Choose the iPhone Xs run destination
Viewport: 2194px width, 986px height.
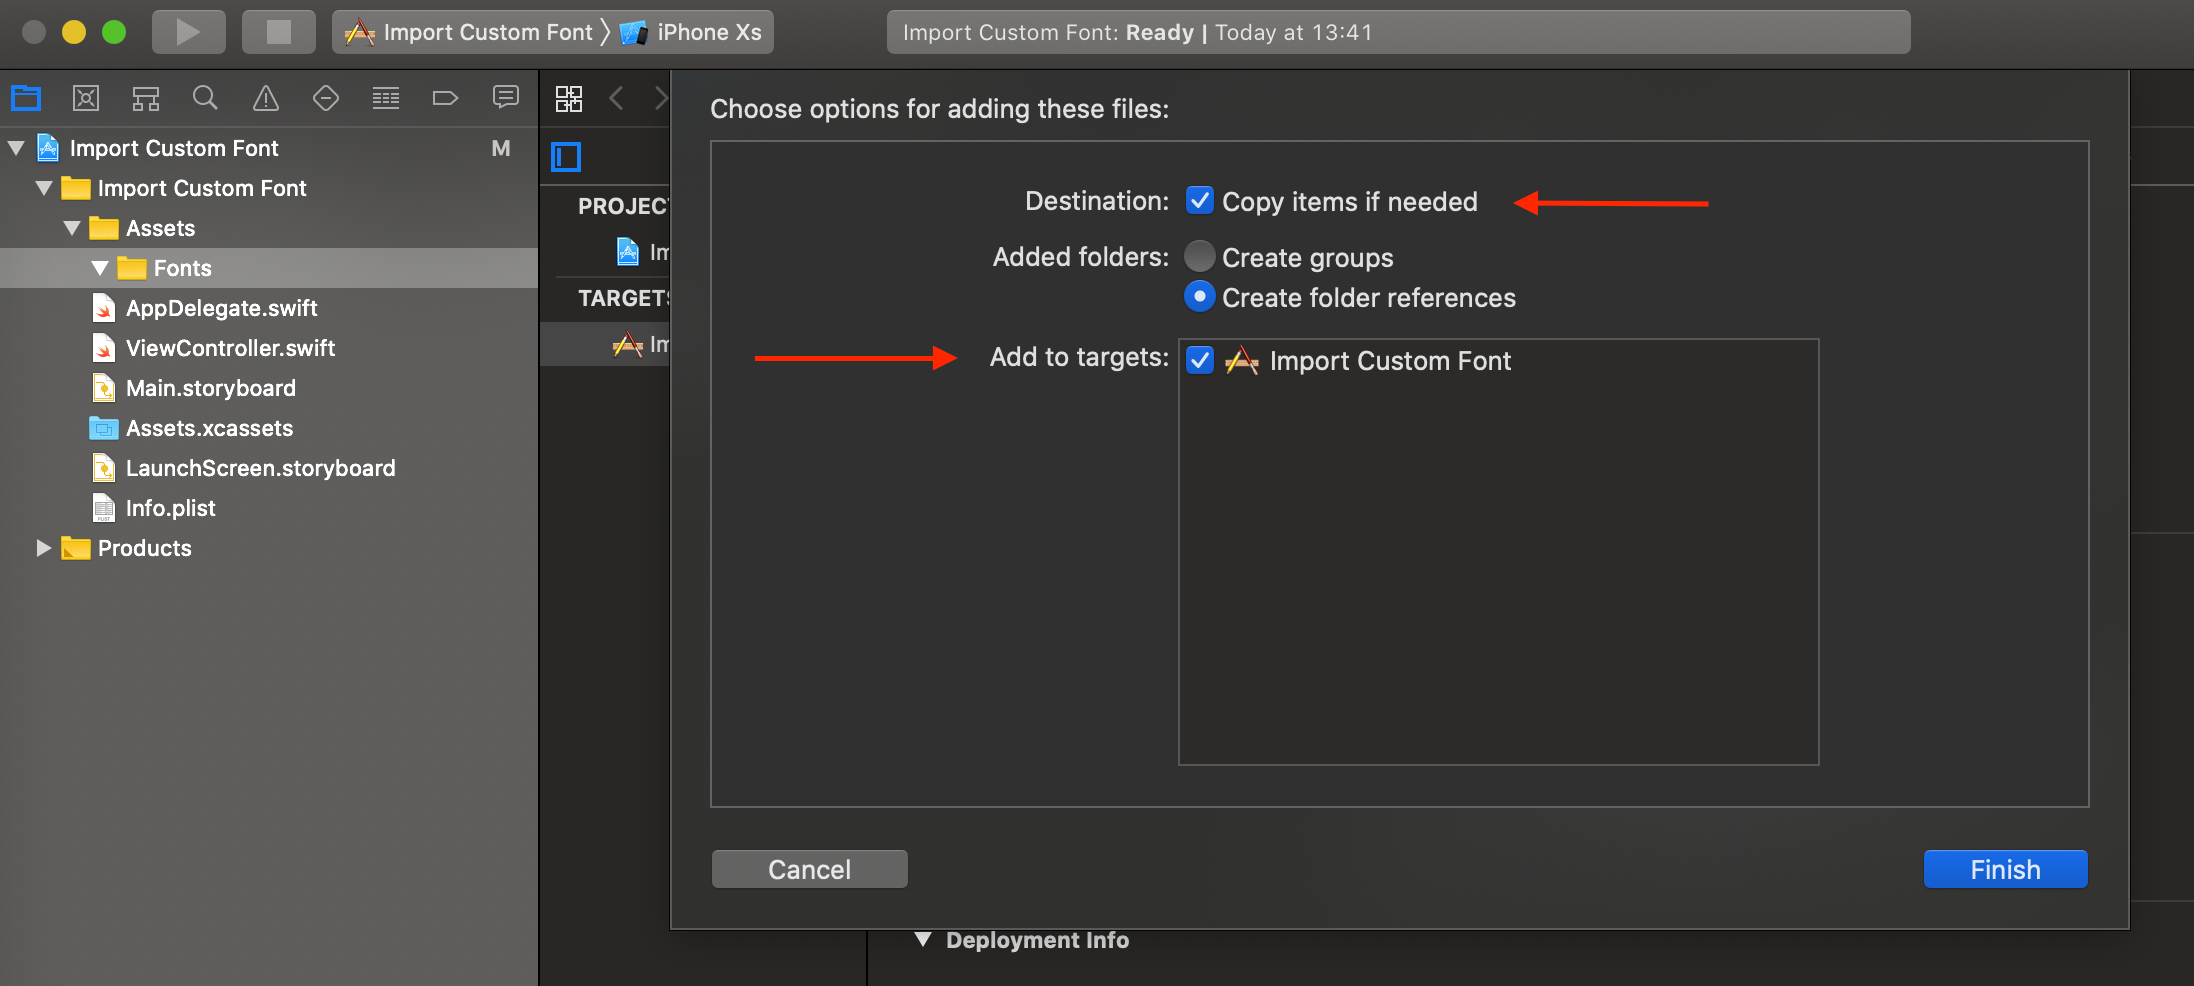691,32
